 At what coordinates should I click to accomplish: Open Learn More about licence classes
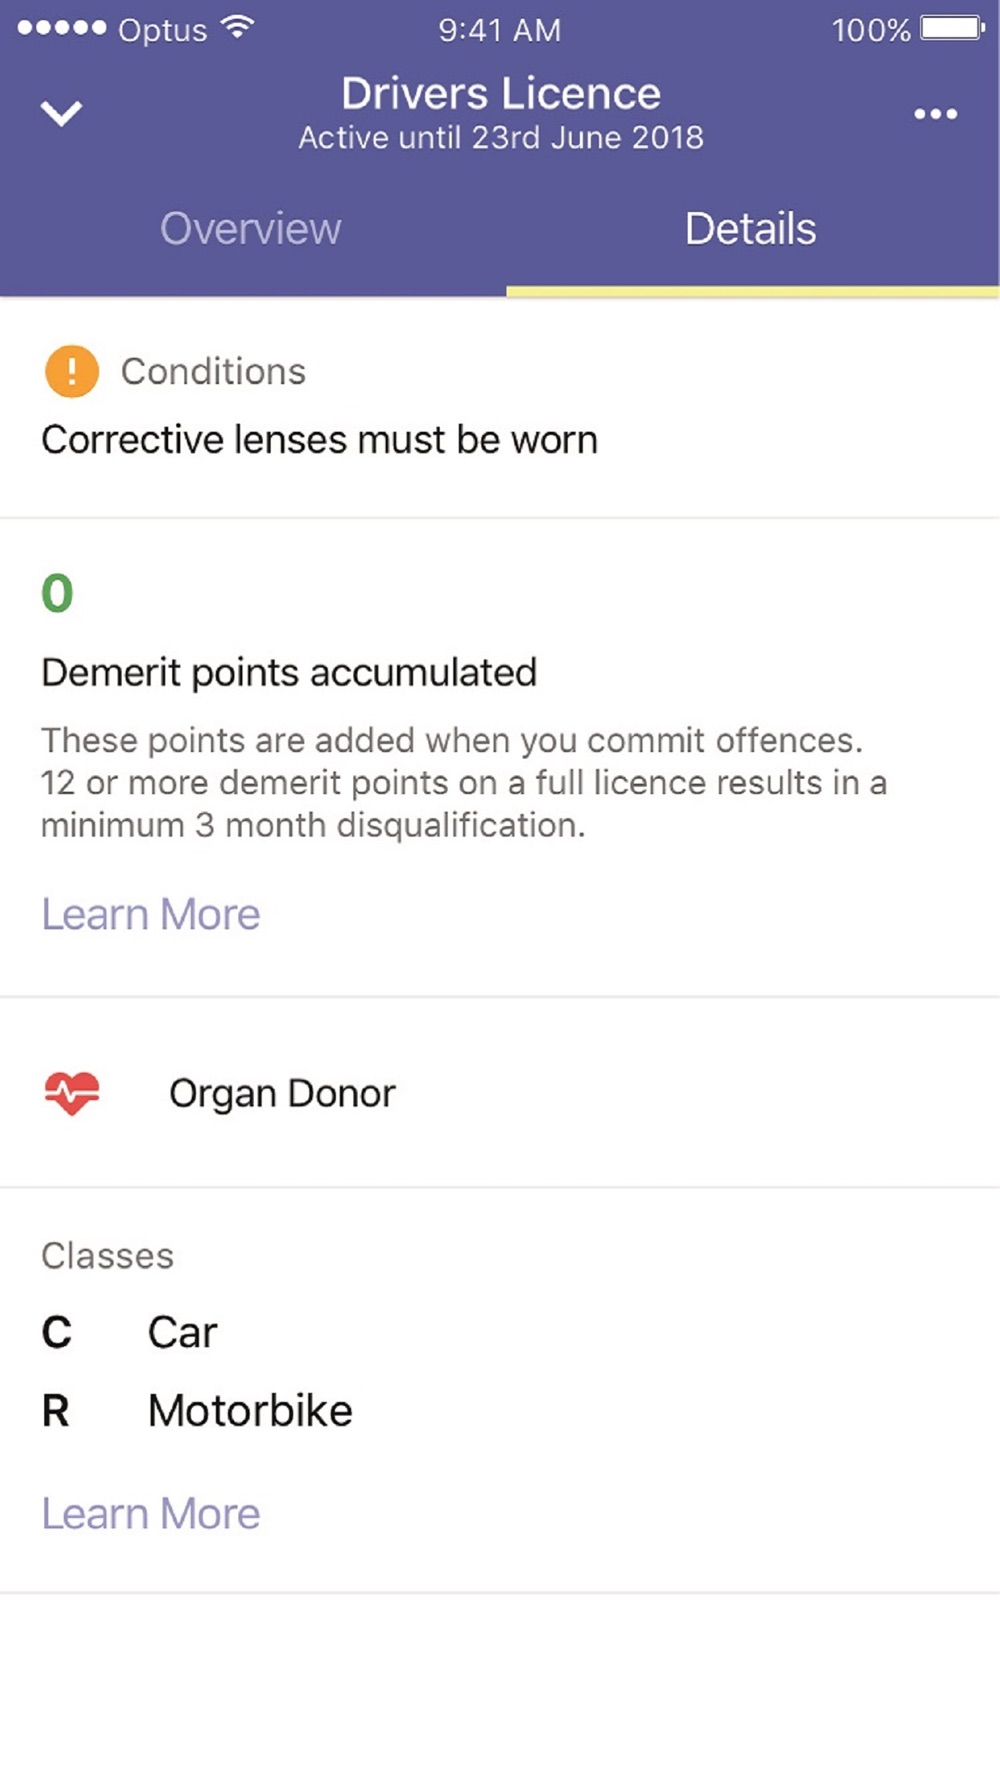[x=151, y=1514]
